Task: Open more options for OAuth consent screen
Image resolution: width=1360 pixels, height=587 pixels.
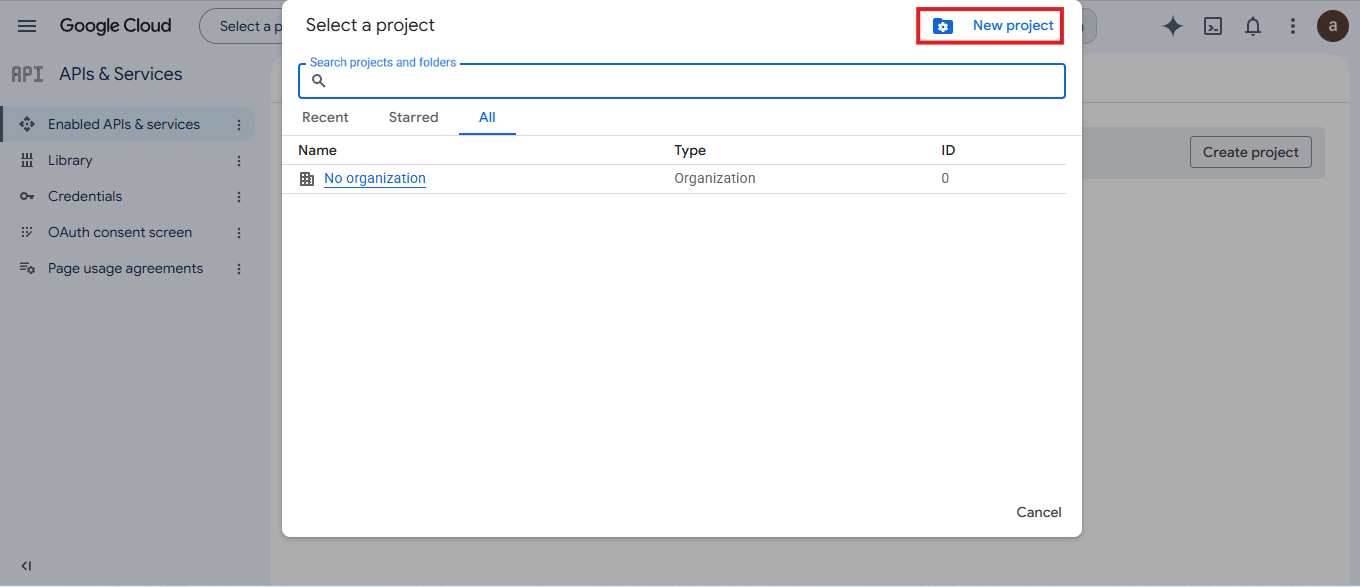Action: point(239,233)
